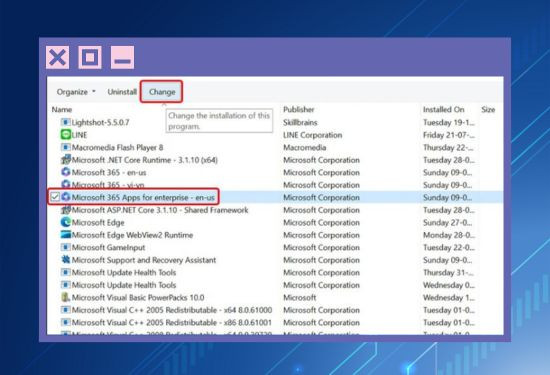This screenshot has height=375, width=550.
Task: Select the Lightshot-5.5.0.7 row name
Action: tap(100, 122)
